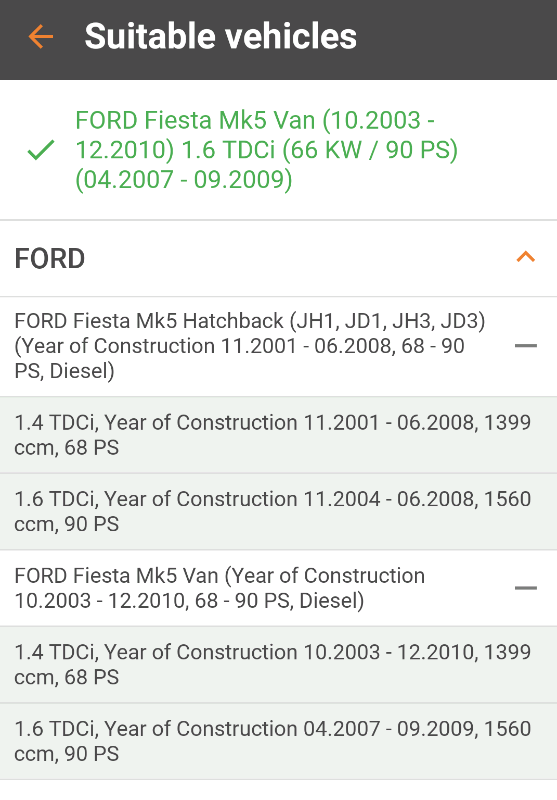Tap Fiesta Mk5 Hatchback (JH1, JD1) row text
The height and width of the screenshot is (800, 557).
250,346
